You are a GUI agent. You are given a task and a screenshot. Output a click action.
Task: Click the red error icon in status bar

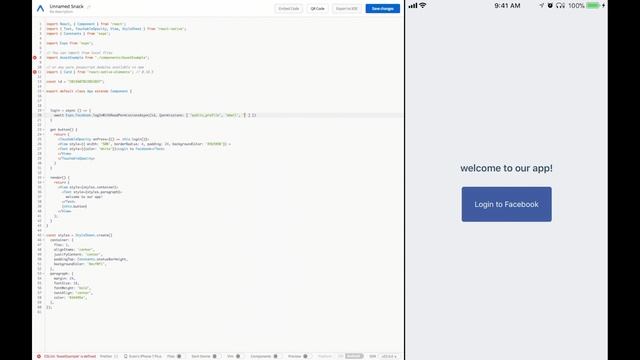39,356
